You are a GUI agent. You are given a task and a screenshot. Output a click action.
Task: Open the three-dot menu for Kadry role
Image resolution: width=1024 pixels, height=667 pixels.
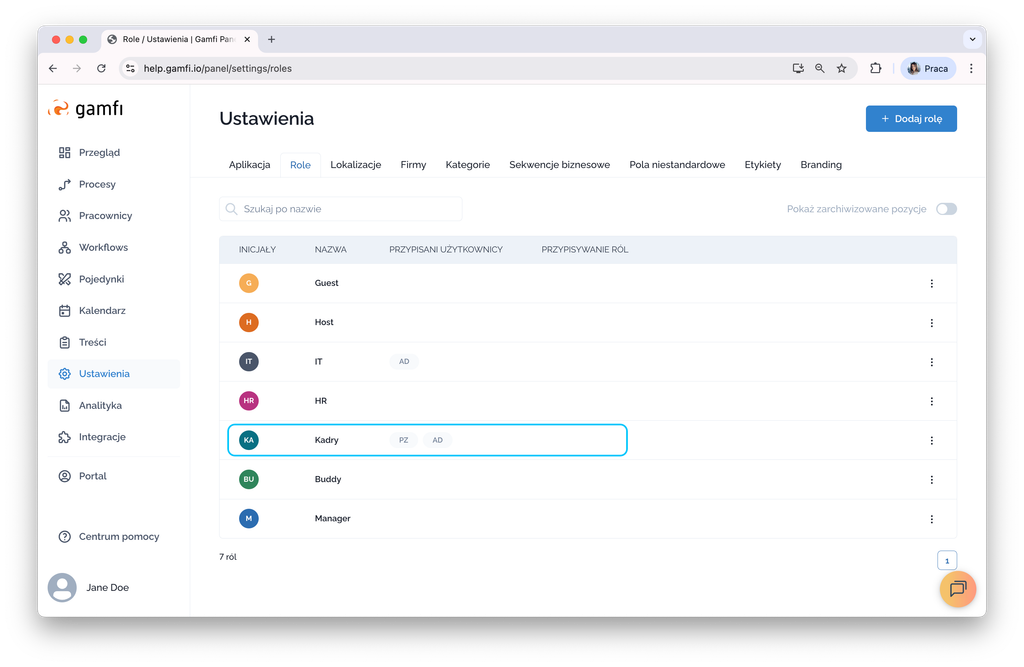[931, 440]
